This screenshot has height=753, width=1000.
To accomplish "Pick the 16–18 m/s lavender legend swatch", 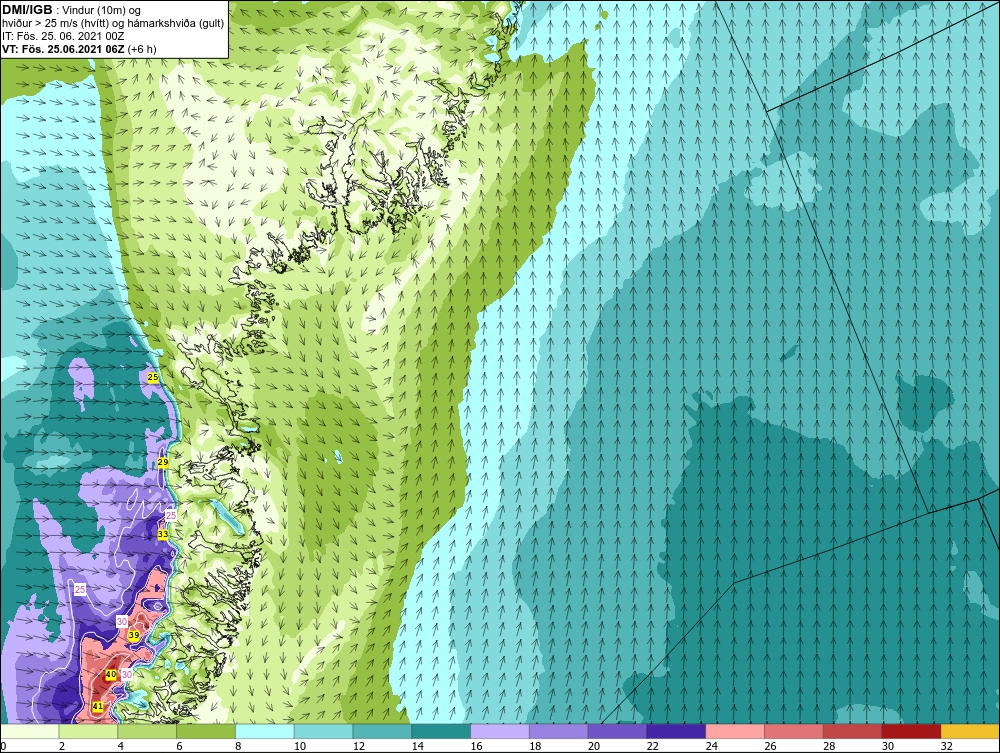I will tap(500, 731).
